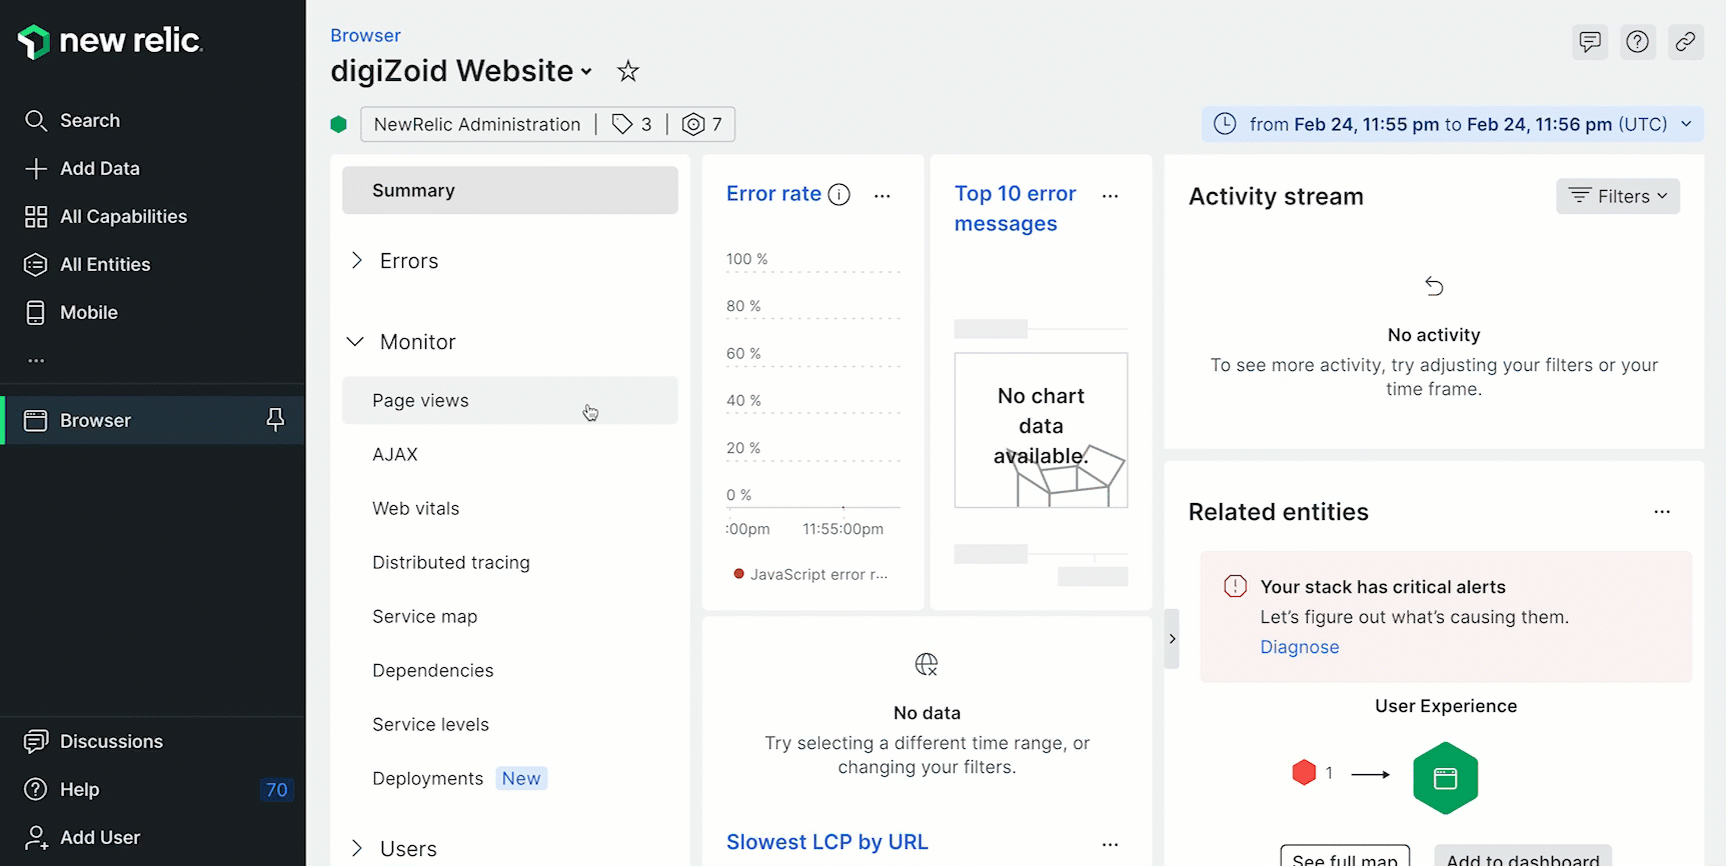
Task: Open the Related entities more options menu
Action: 1661,512
